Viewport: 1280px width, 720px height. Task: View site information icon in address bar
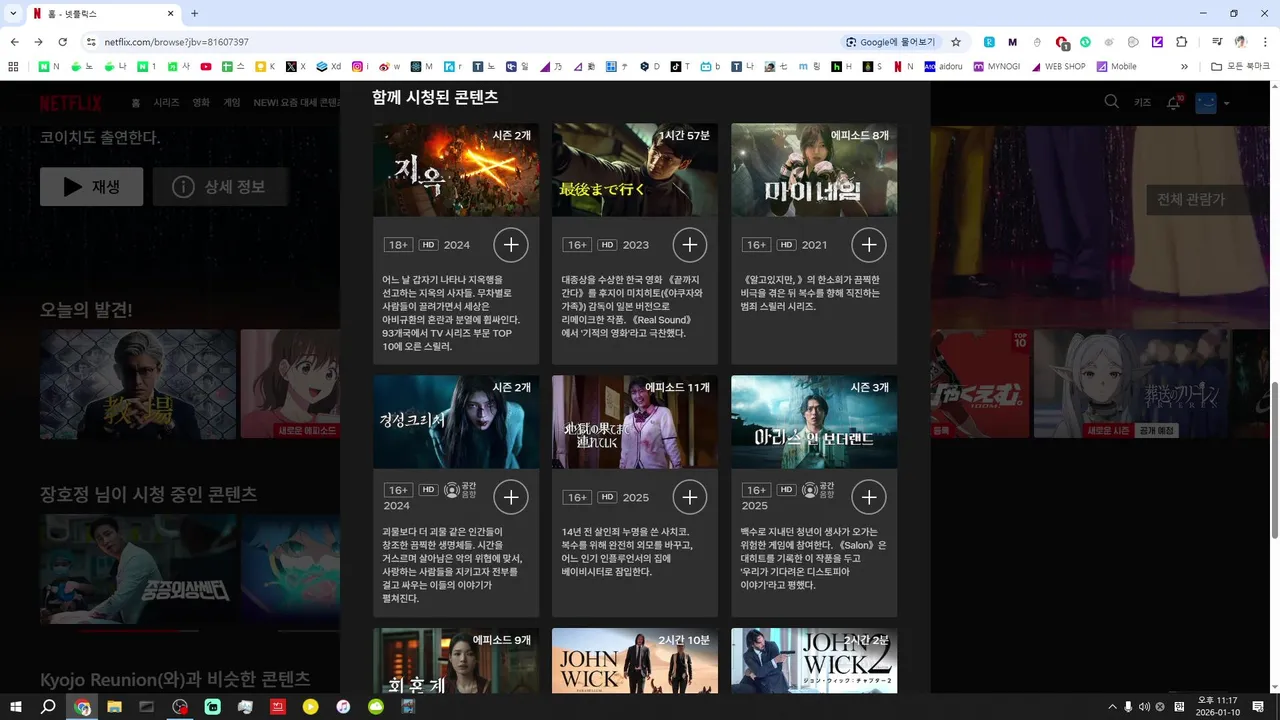point(91,42)
